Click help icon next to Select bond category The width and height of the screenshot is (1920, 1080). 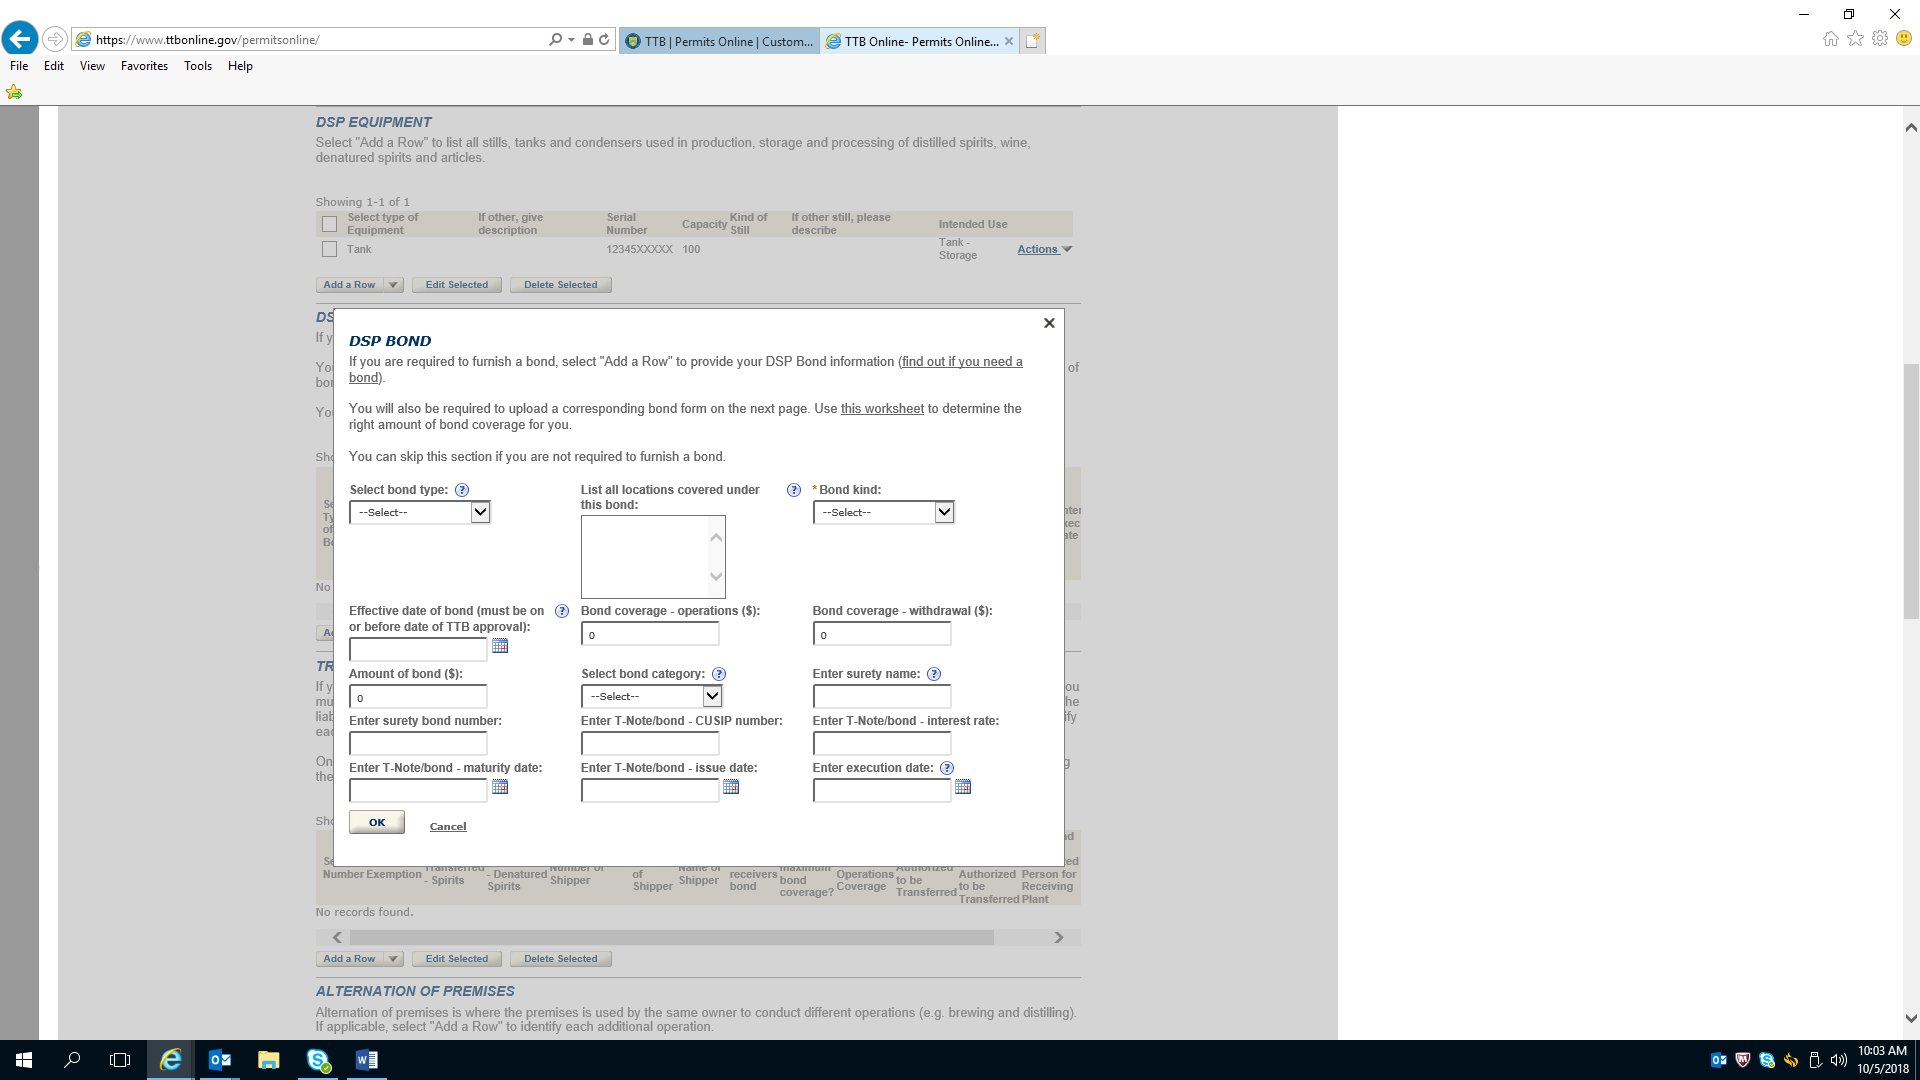(x=719, y=674)
